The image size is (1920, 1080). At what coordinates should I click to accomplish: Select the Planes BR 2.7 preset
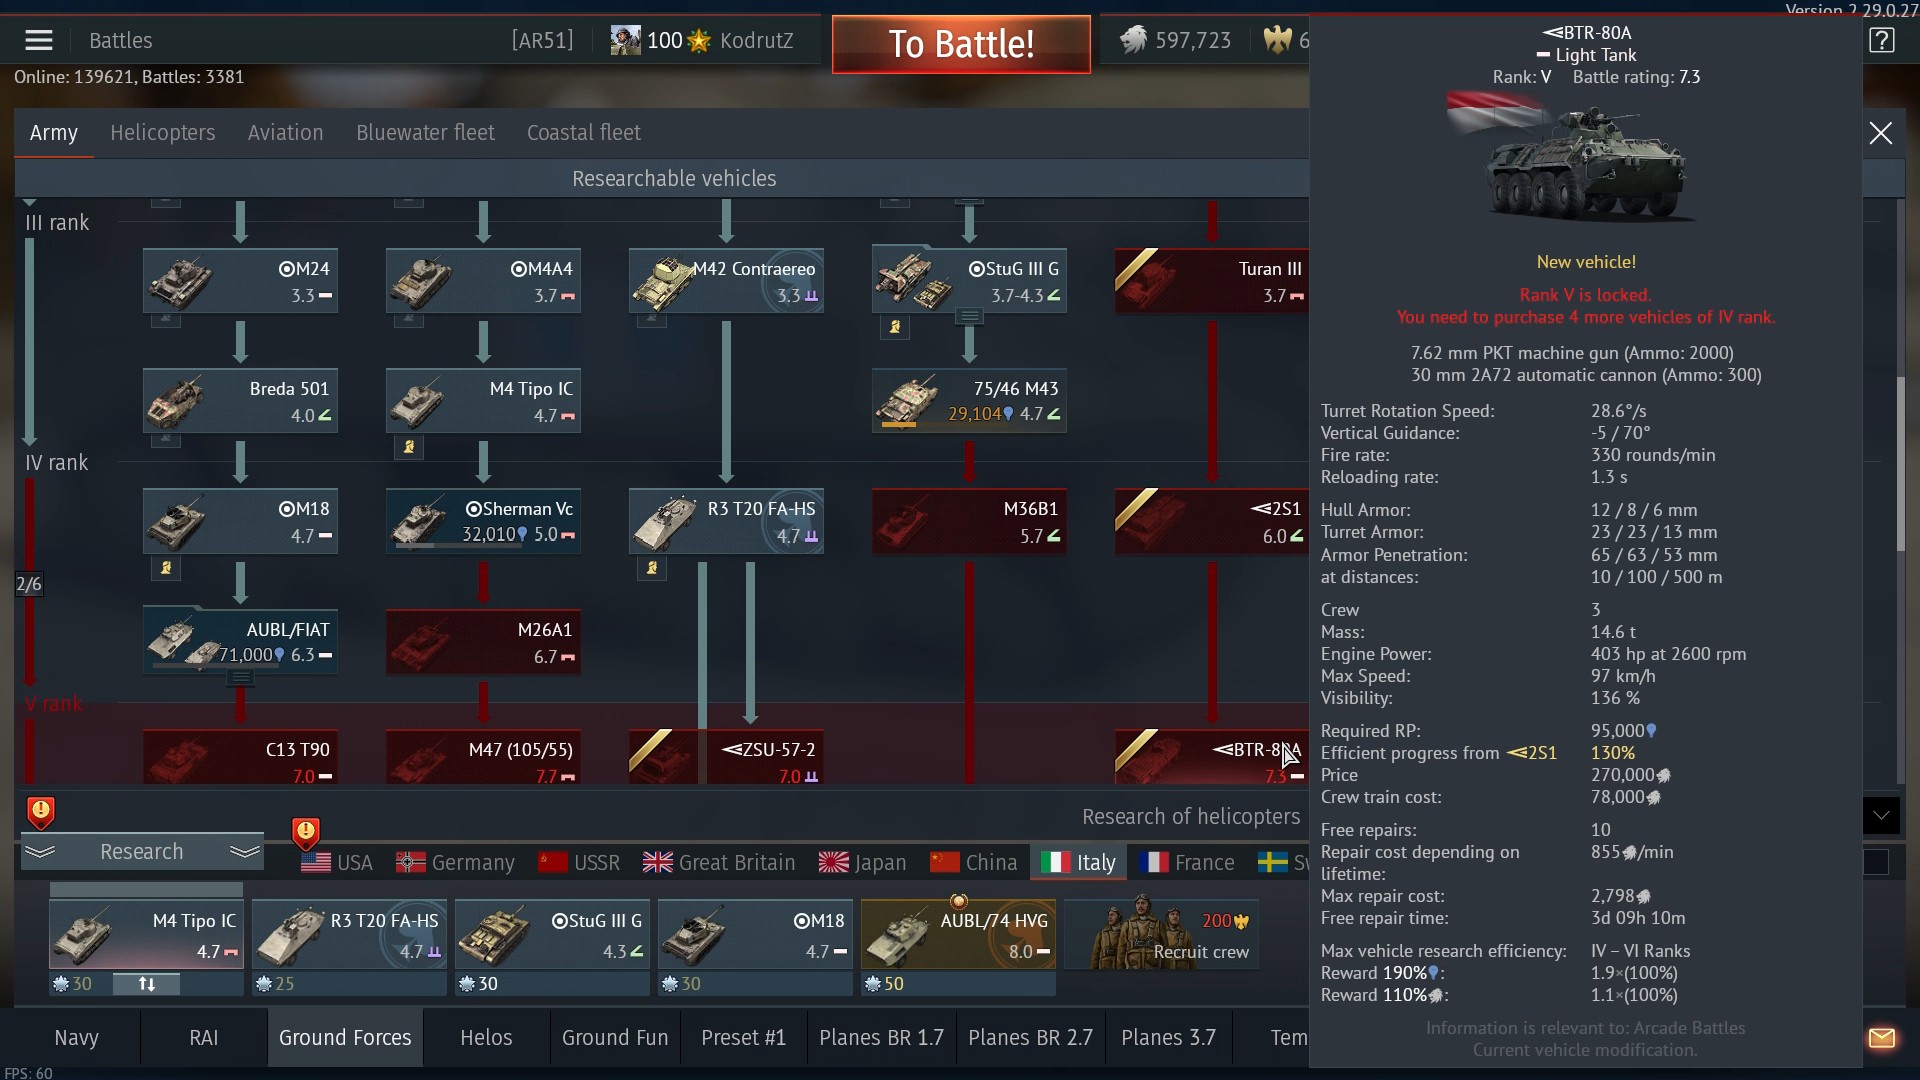pos(1029,1038)
